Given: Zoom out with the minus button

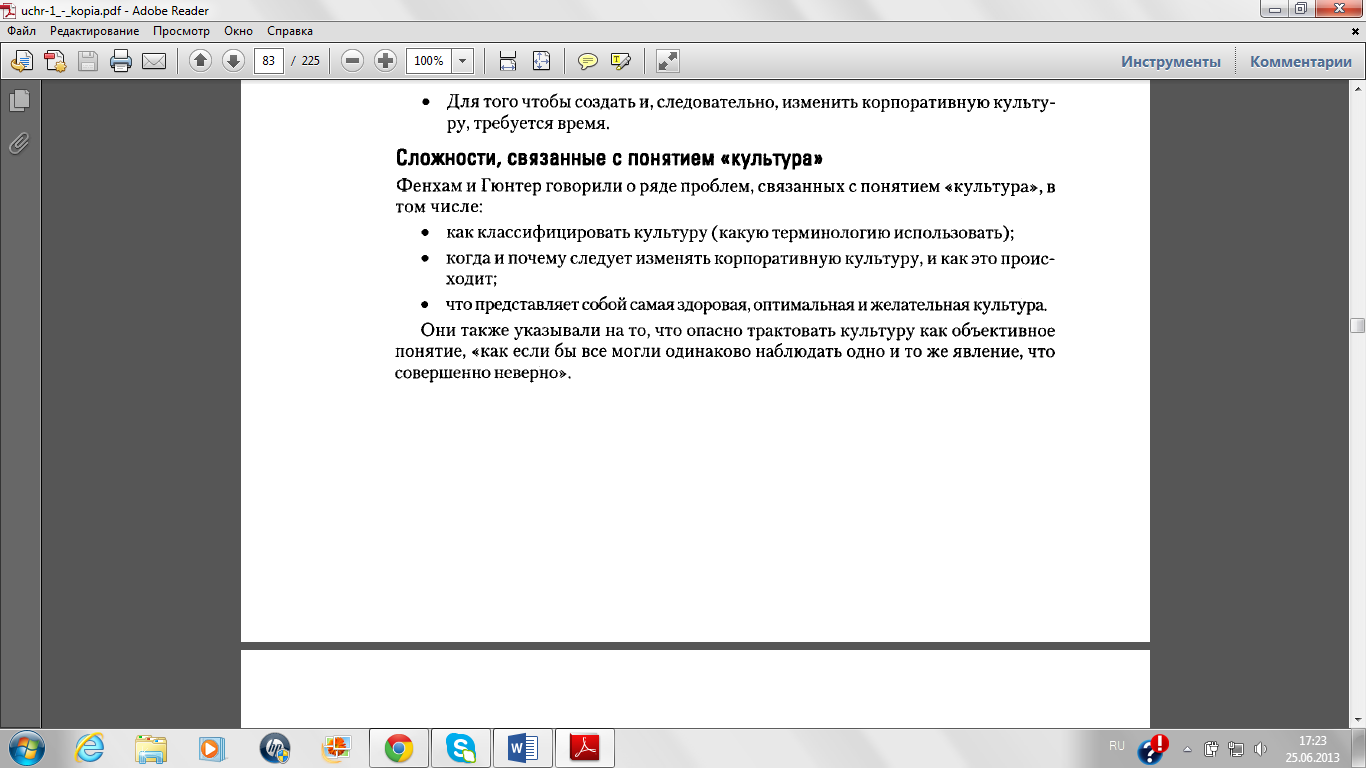Looking at the screenshot, I should [352, 61].
